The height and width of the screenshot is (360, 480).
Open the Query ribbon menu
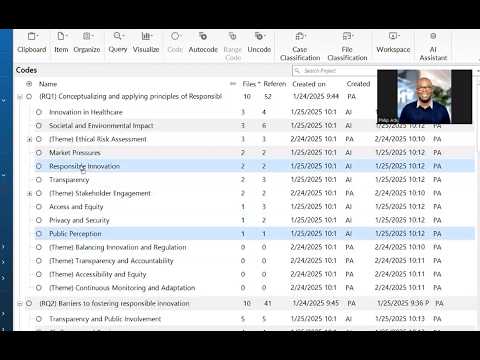(118, 43)
